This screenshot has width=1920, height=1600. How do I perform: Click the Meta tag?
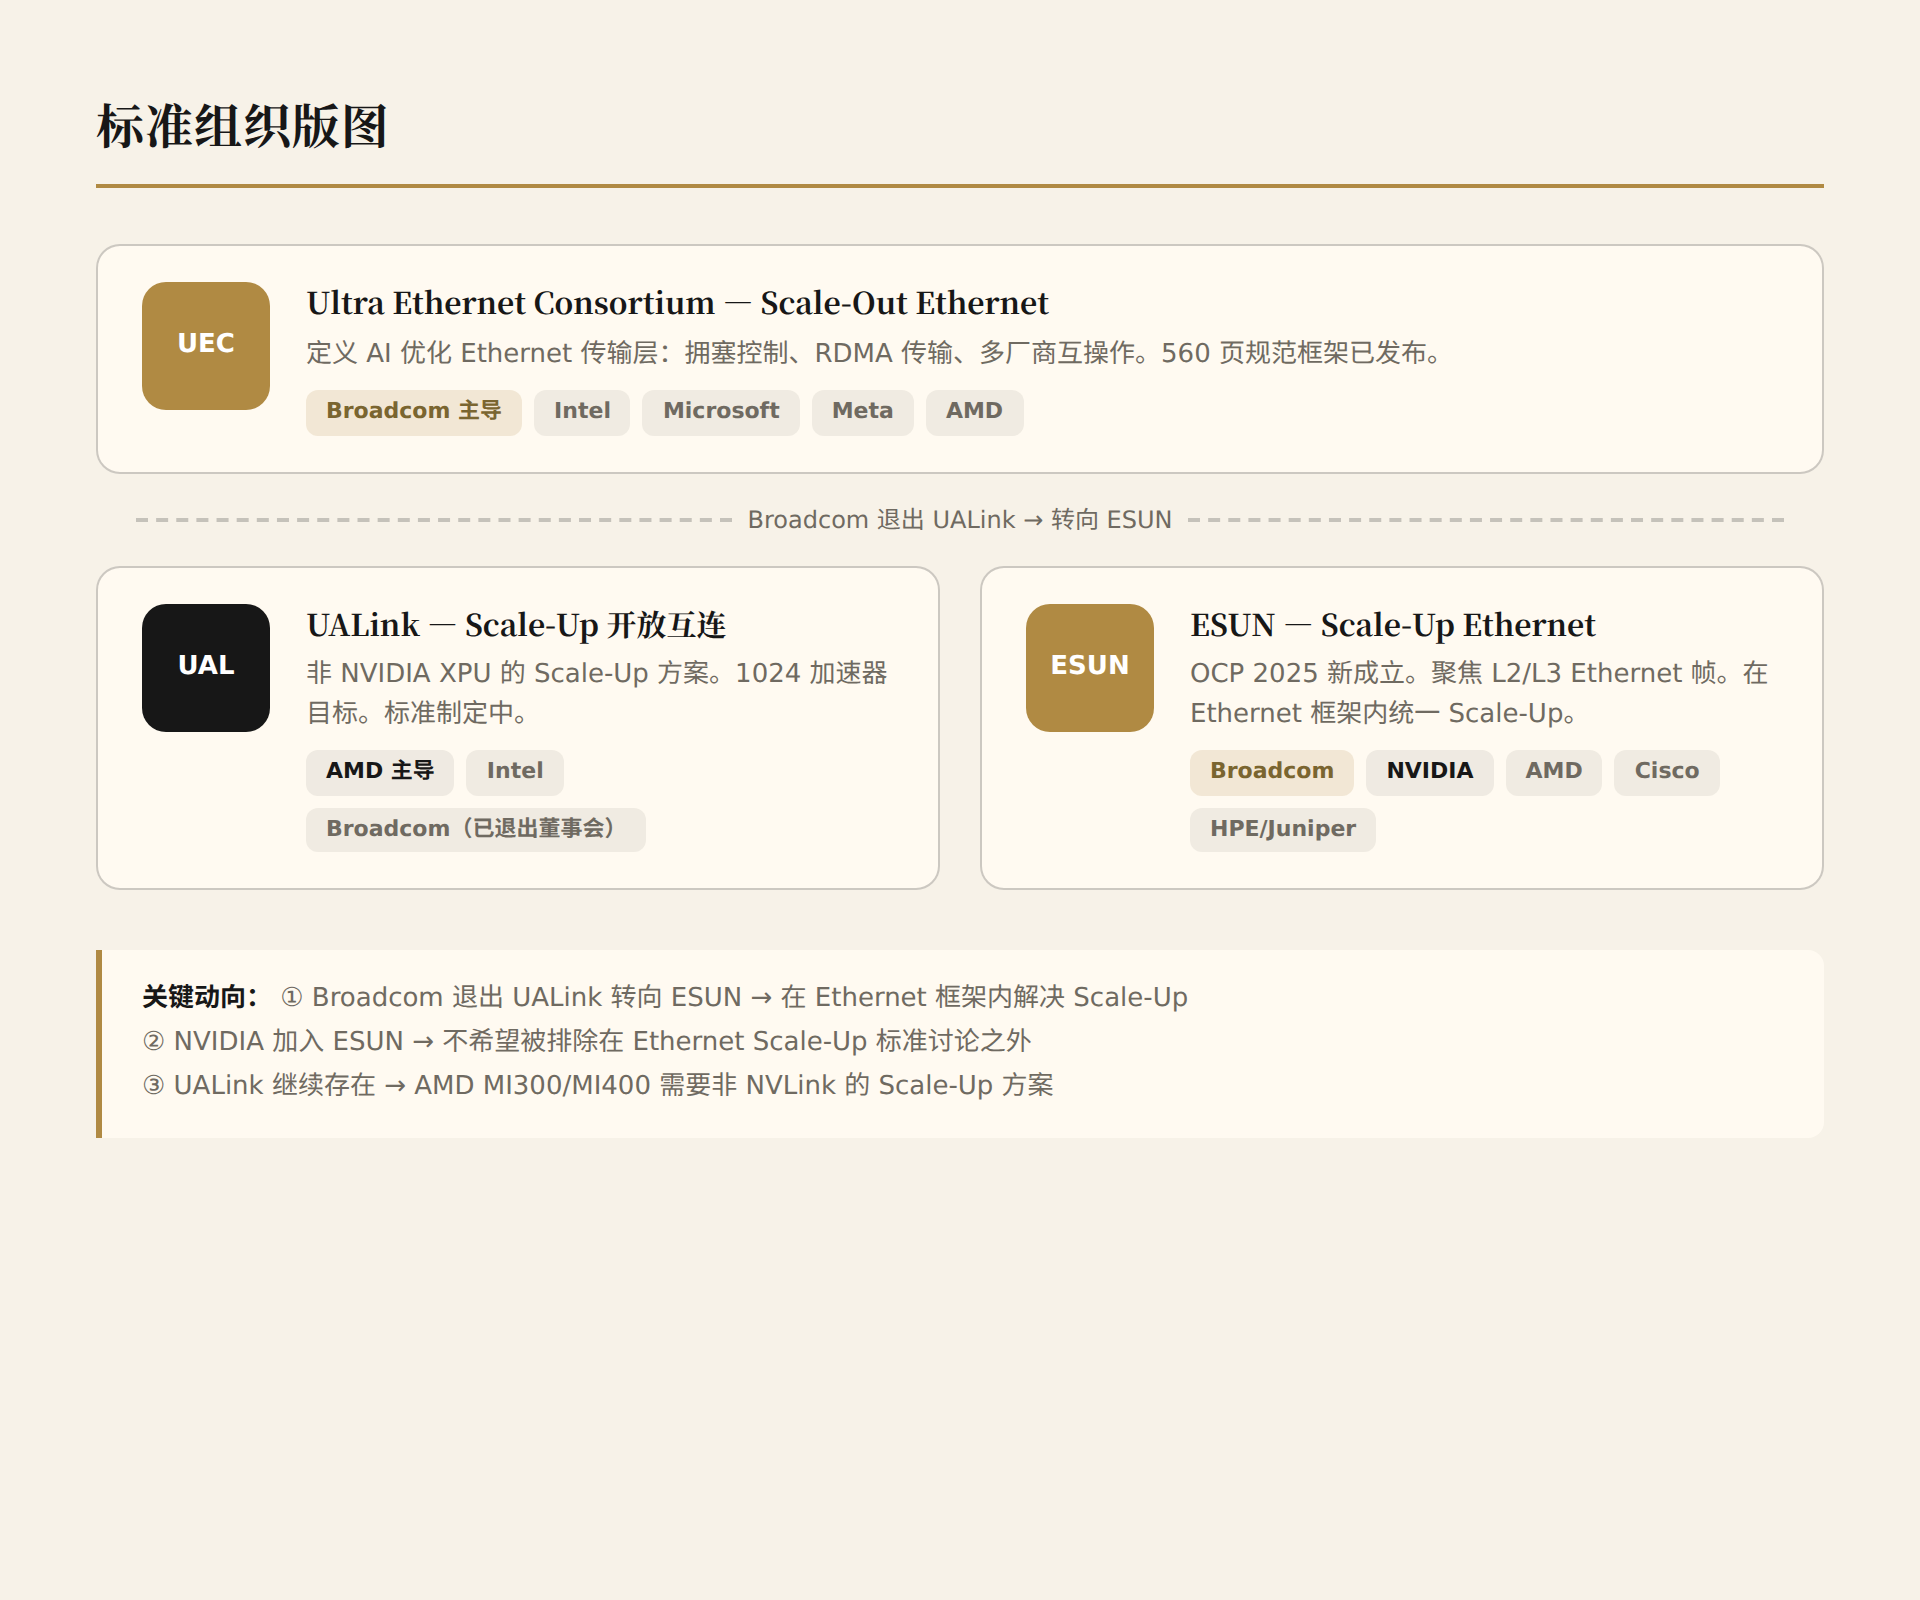[x=863, y=412]
